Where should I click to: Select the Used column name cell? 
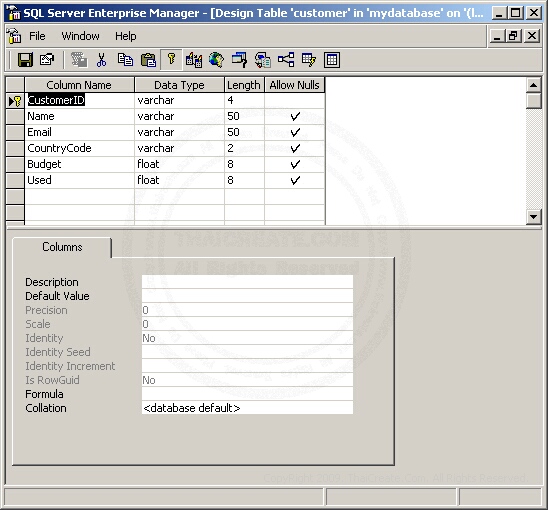(x=80, y=180)
